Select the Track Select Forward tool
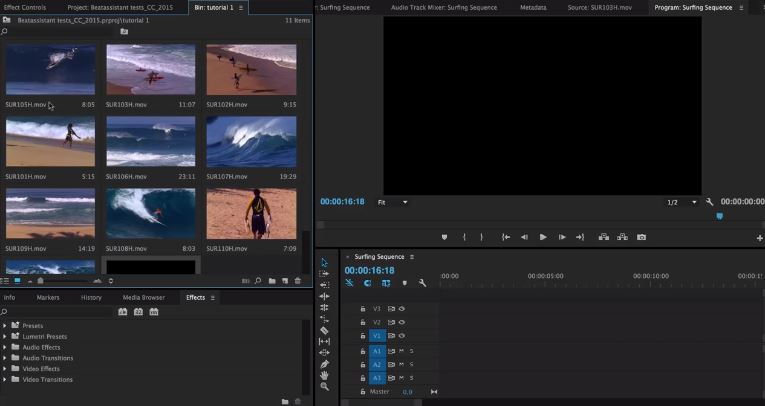Image resolution: width=765 pixels, height=406 pixels. (324, 274)
